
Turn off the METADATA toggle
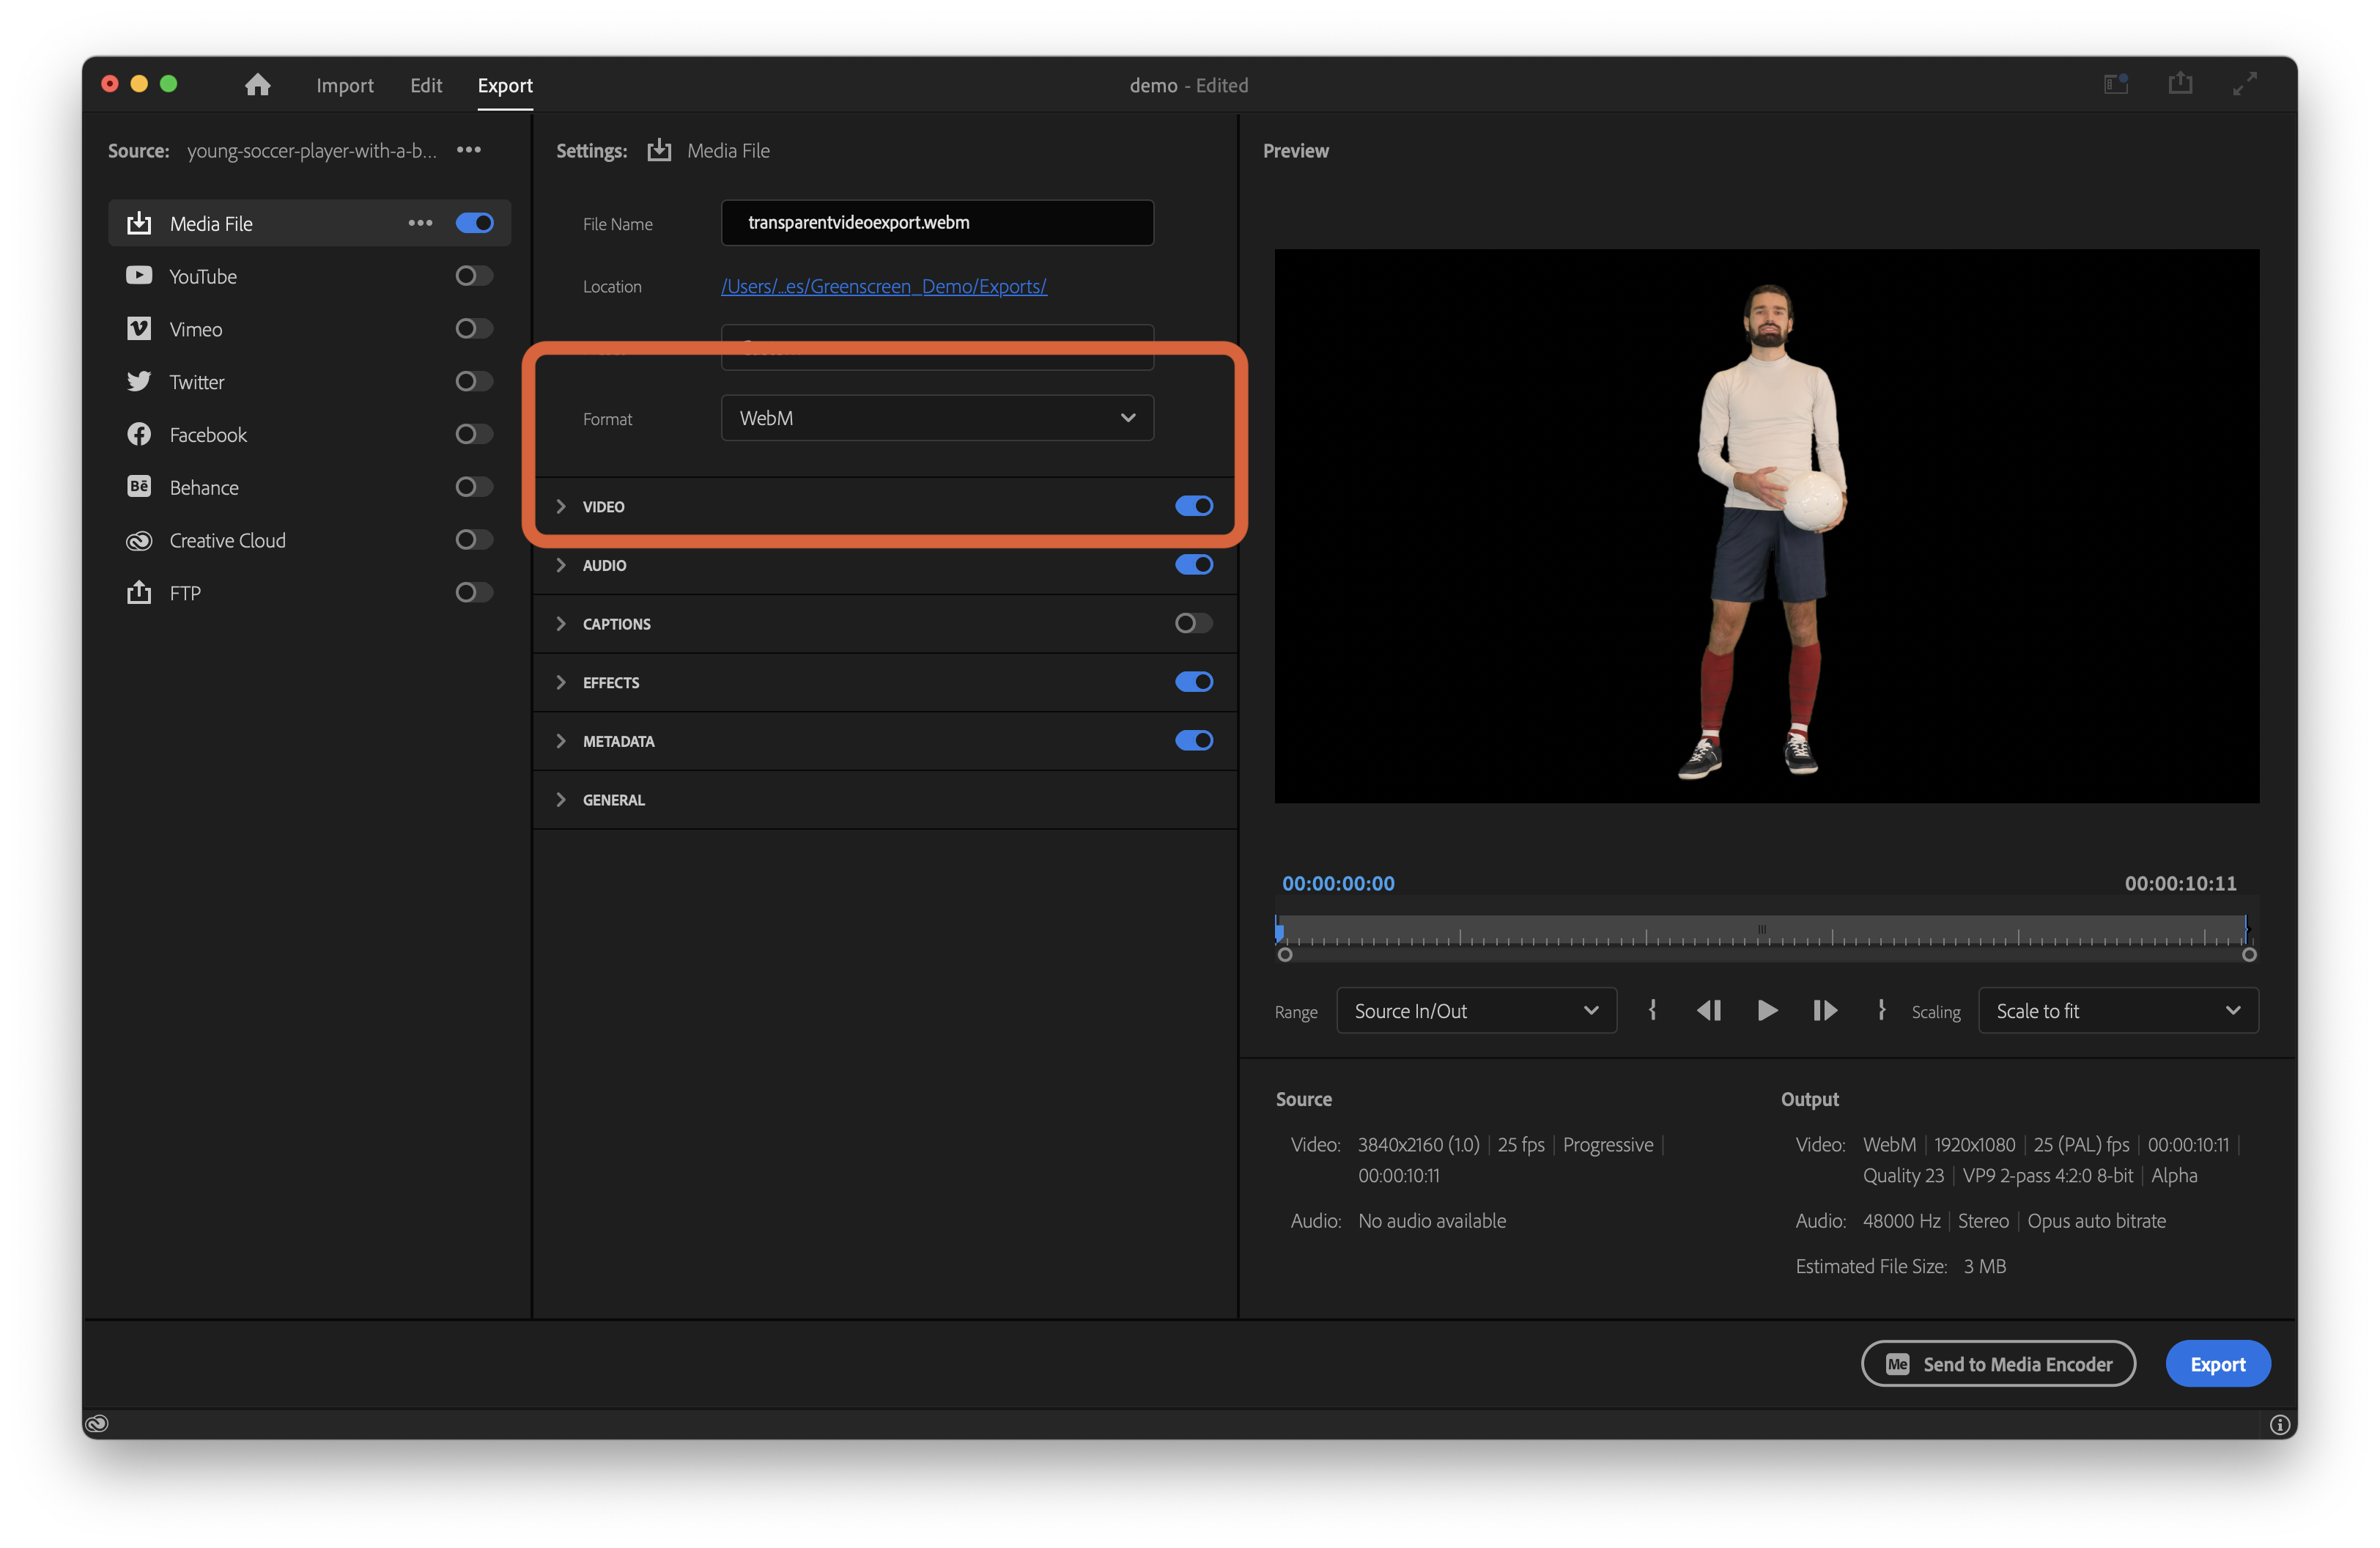(x=1194, y=741)
